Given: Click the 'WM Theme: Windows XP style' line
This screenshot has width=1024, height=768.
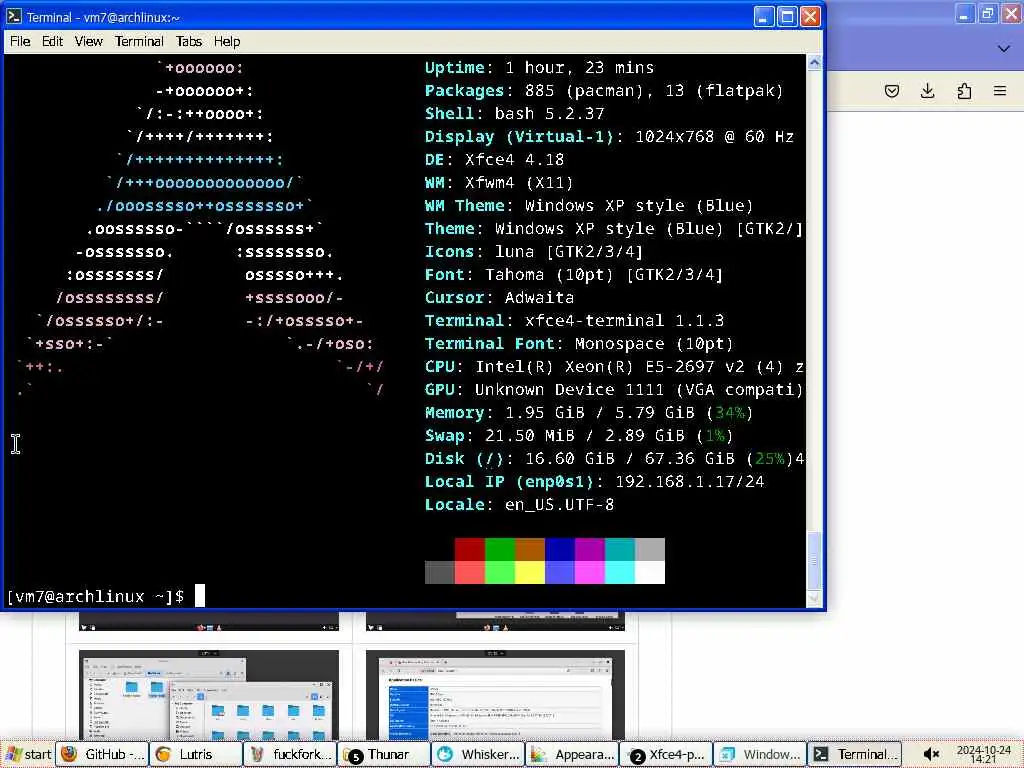Looking at the screenshot, I should pyautogui.click(x=588, y=205).
